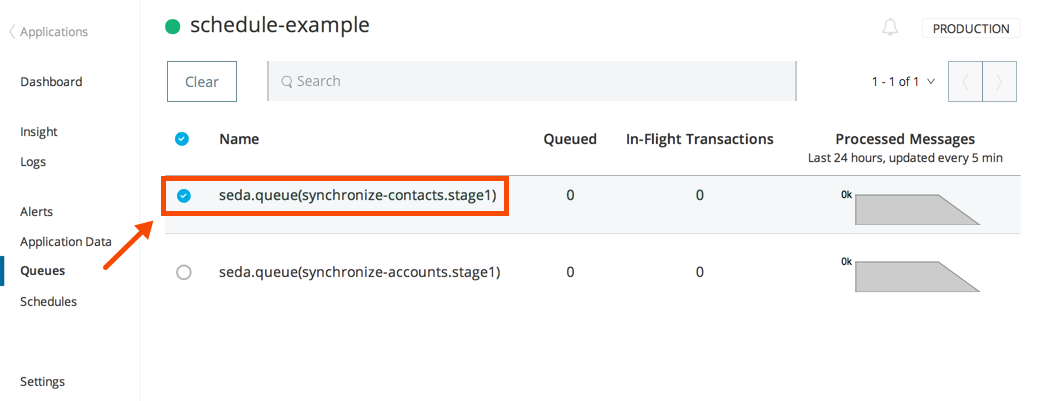This screenshot has height=401, width=1041.
Task: Navigate to Schedules section
Action: click(48, 301)
